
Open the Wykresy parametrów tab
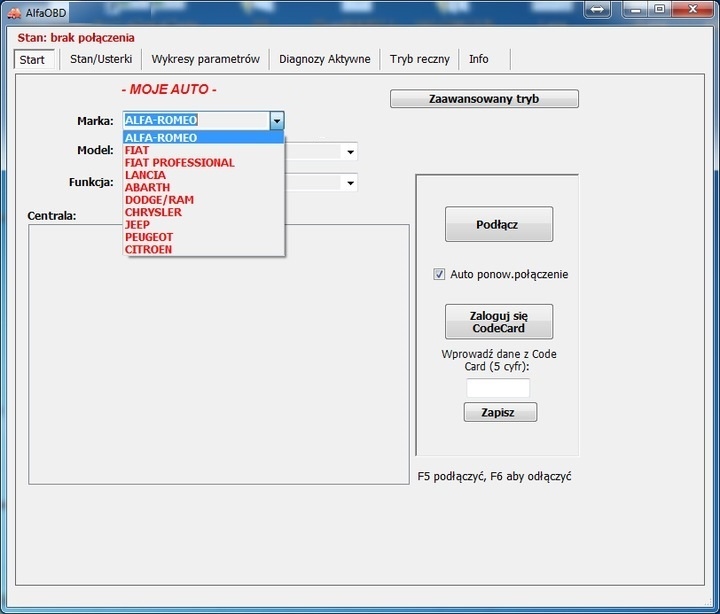205,59
